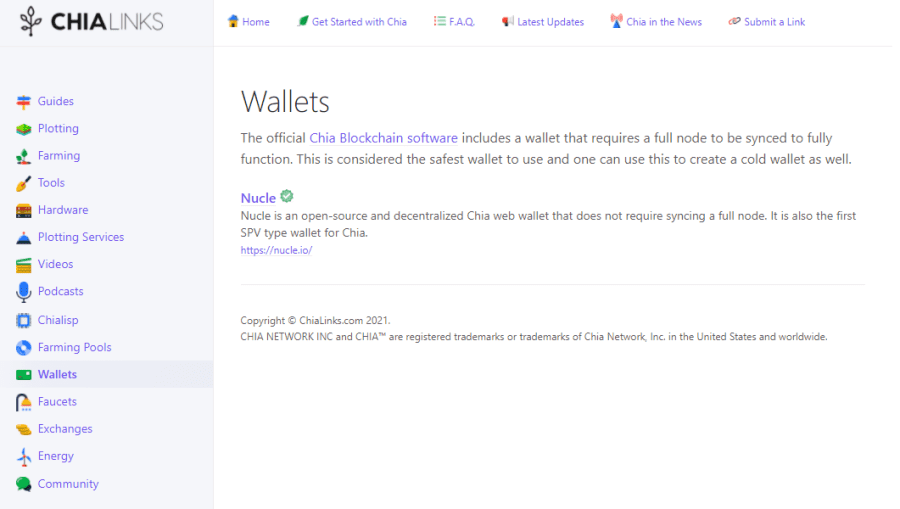Visit the https://nucle.io/ URL
900x509 pixels.
pos(276,250)
